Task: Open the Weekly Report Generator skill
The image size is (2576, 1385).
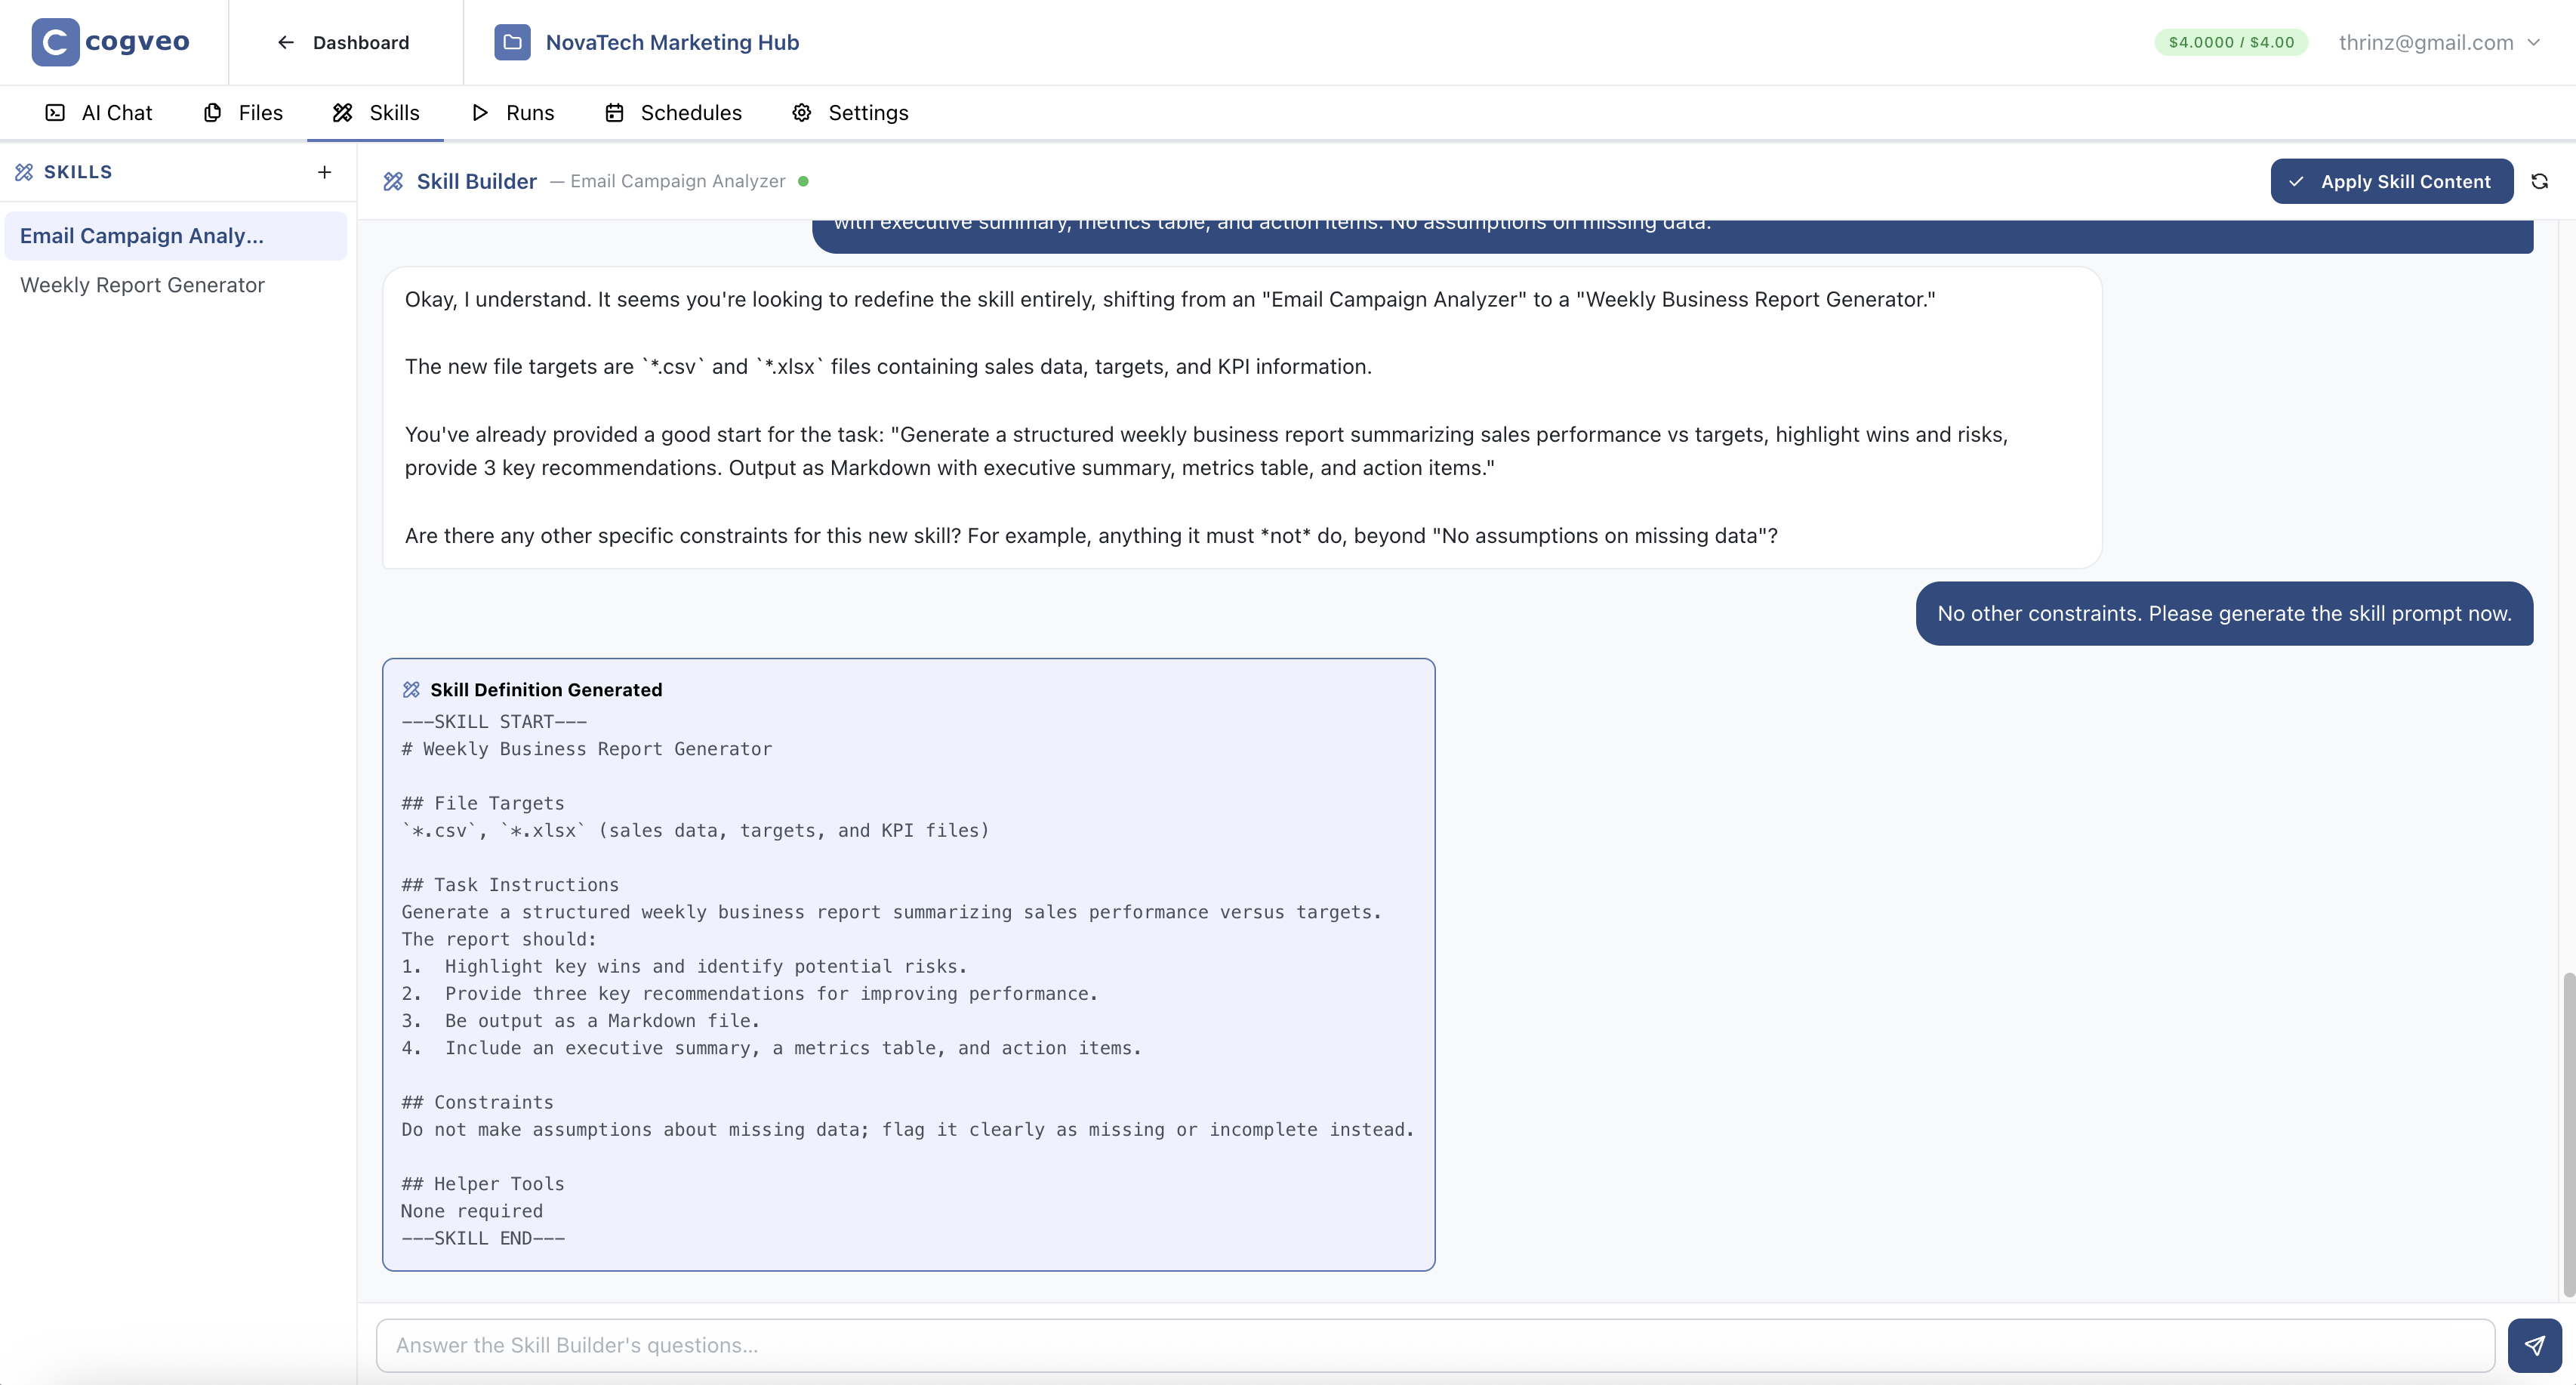Action: pos(141,285)
